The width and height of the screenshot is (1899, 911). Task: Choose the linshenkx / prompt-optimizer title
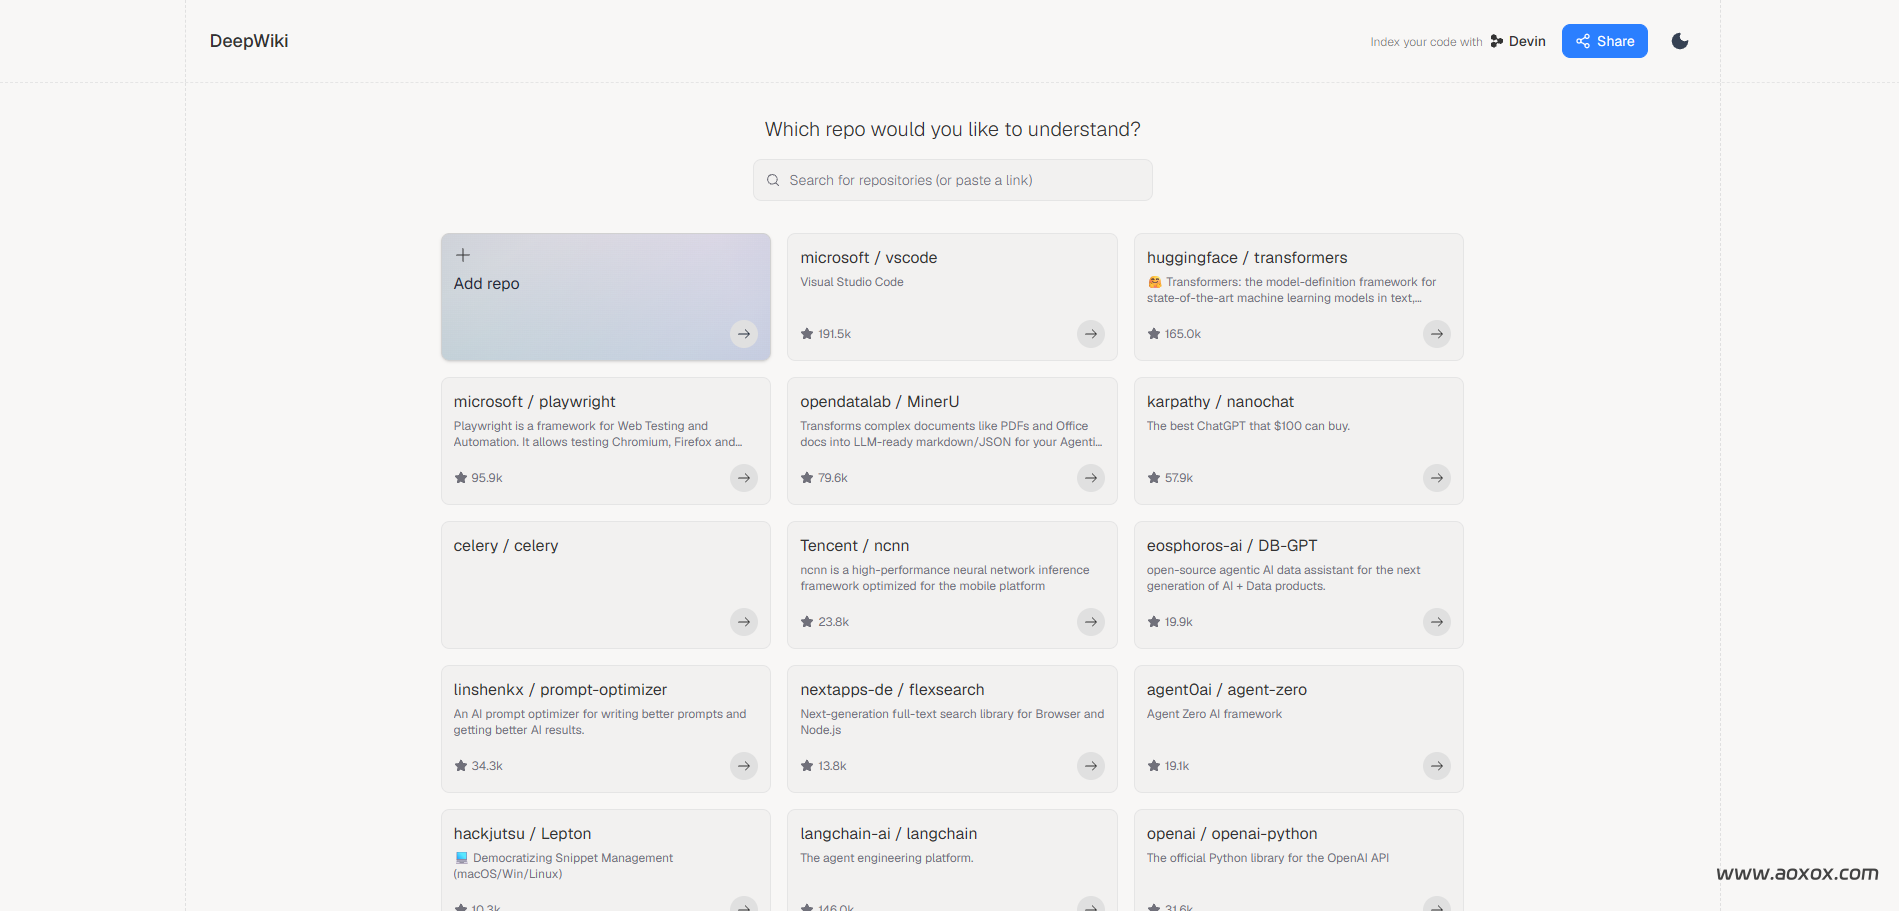click(x=560, y=690)
